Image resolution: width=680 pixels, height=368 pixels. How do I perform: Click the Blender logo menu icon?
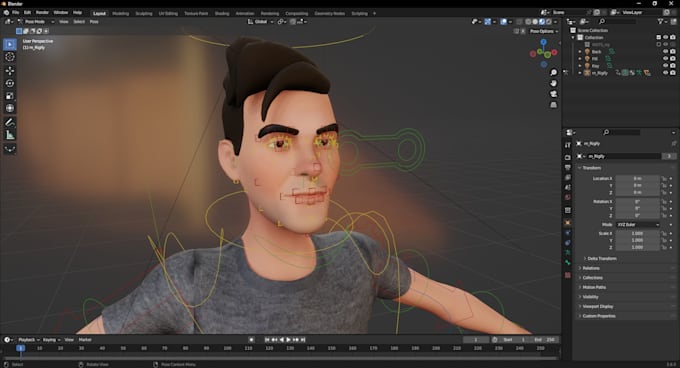(6, 13)
